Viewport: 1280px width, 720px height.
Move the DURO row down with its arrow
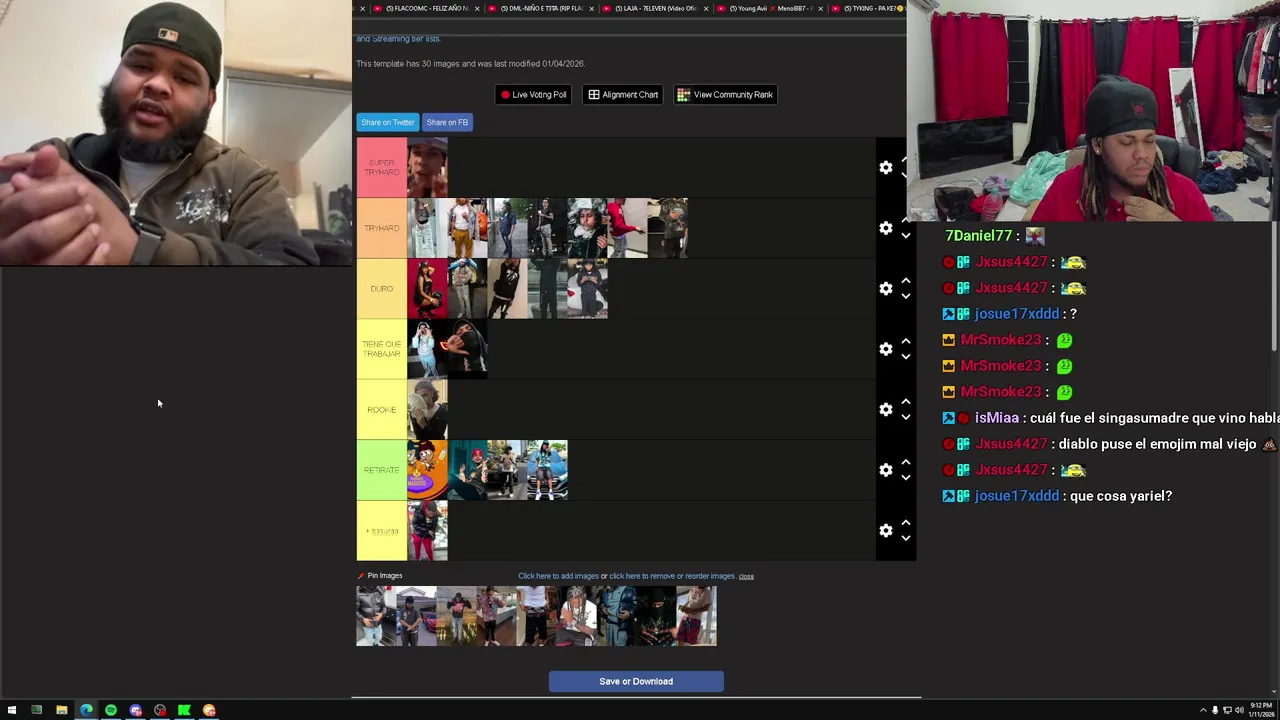(x=906, y=296)
